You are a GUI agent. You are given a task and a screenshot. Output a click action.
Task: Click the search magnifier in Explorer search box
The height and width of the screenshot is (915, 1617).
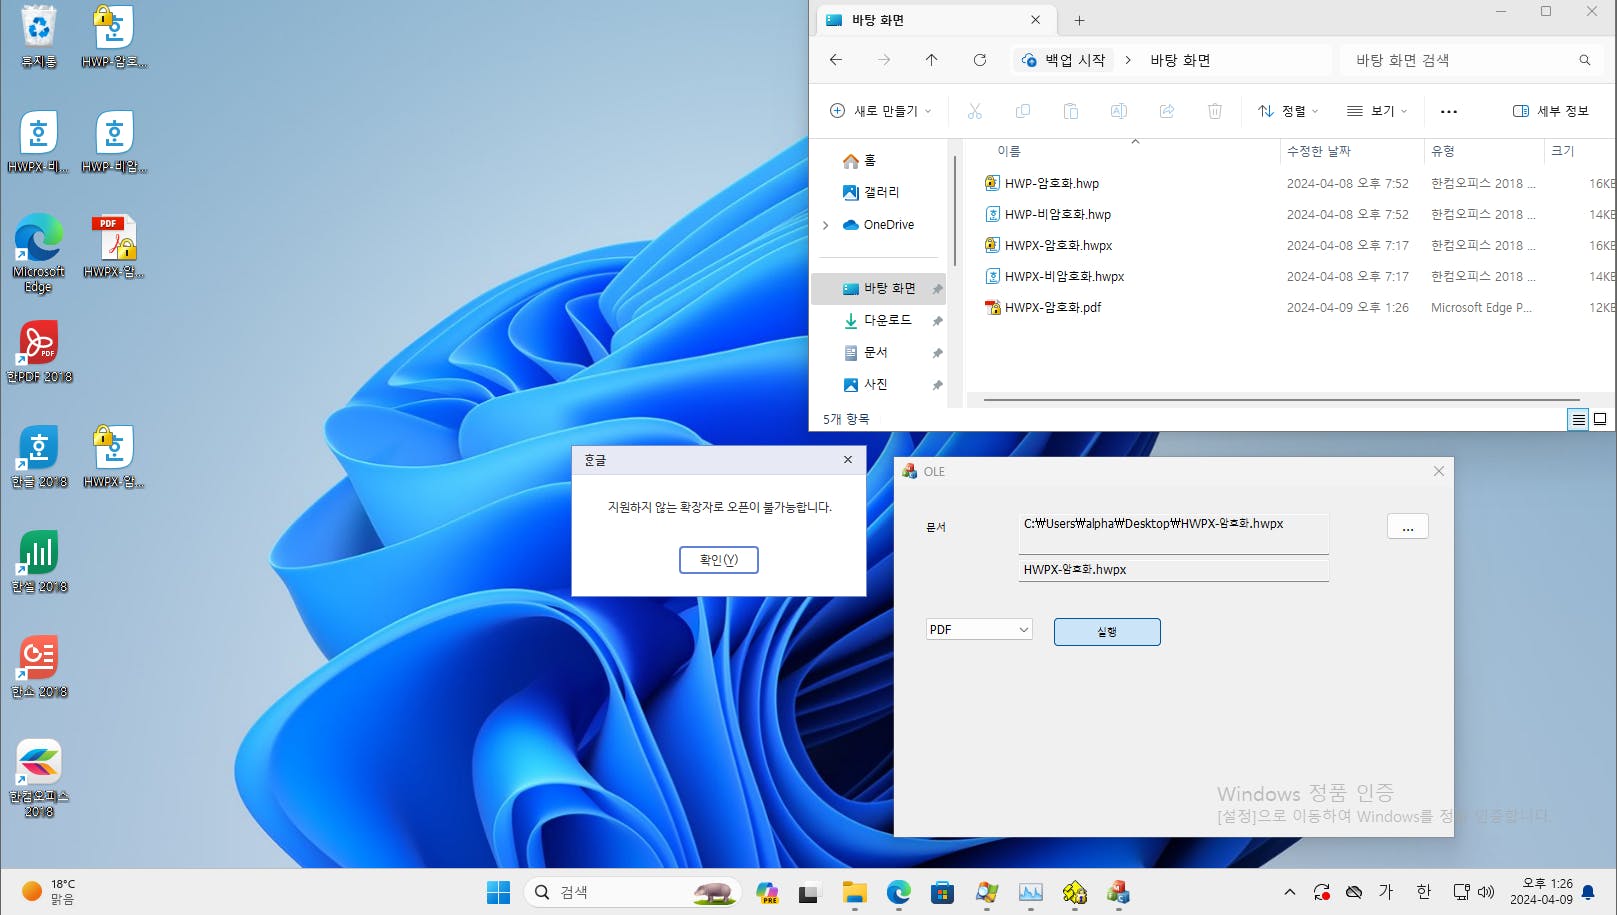[1585, 60]
